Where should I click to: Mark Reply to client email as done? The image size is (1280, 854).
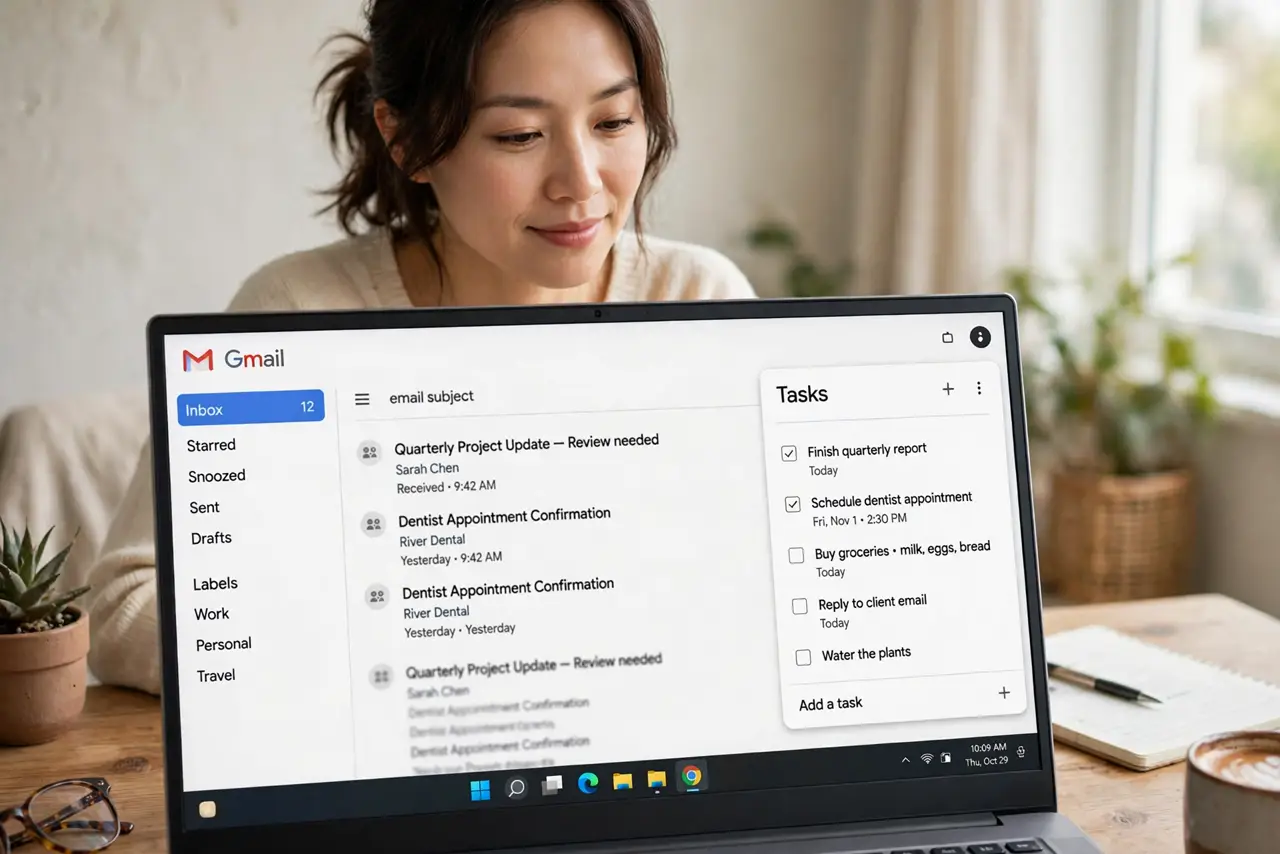pyautogui.click(x=800, y=606)
